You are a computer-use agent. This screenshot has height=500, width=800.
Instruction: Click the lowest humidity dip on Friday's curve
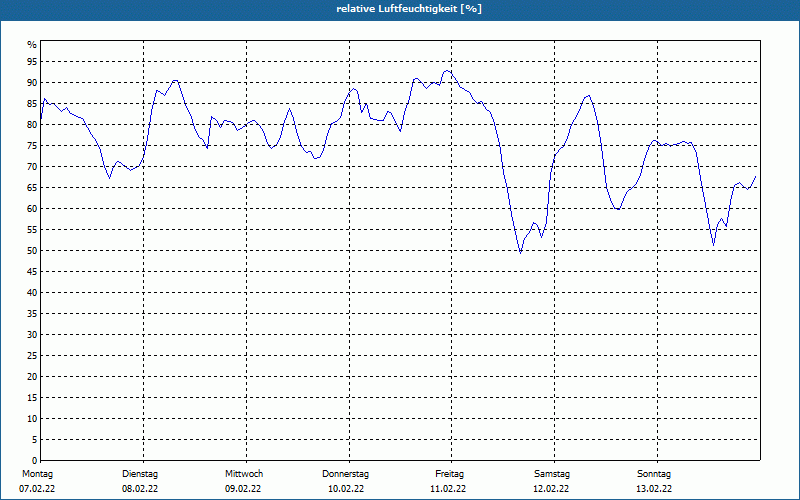point(520,253)
